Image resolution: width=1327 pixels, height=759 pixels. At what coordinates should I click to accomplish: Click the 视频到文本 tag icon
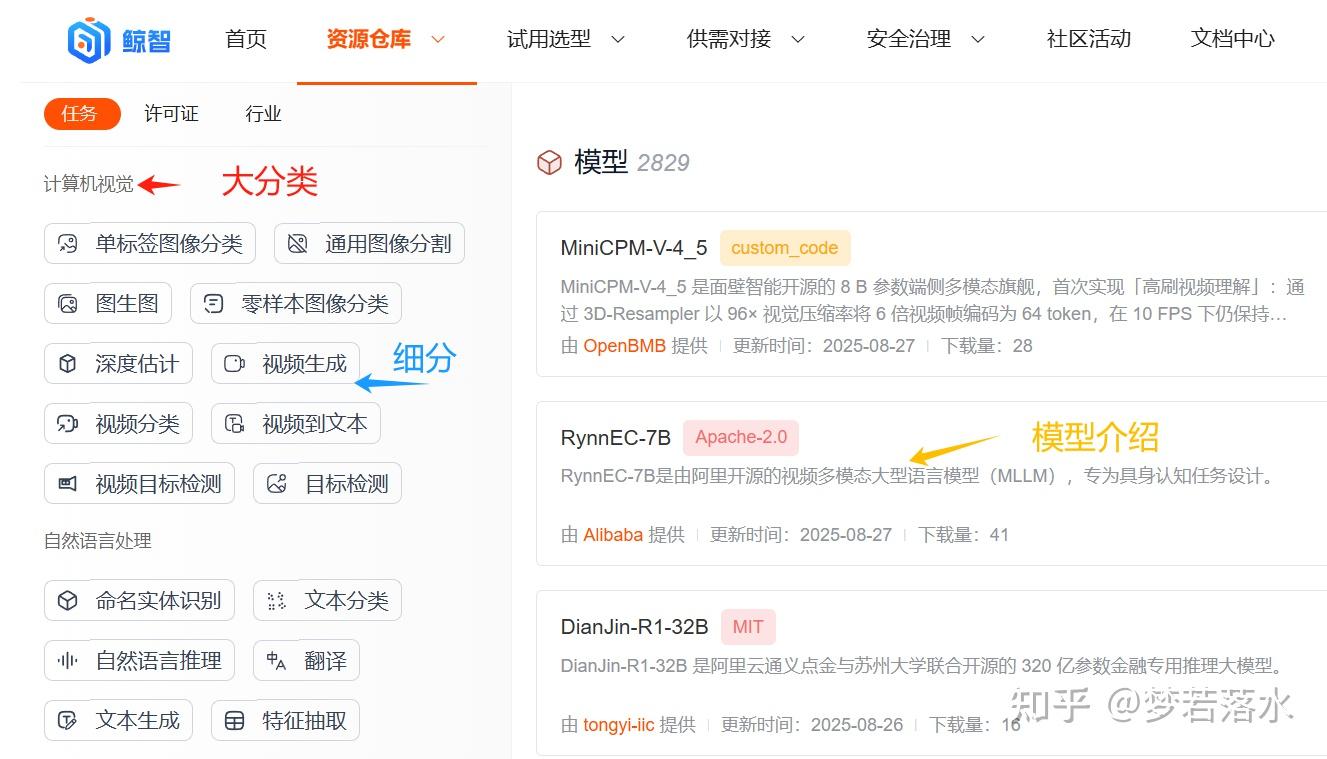click(x=235, y=424)
